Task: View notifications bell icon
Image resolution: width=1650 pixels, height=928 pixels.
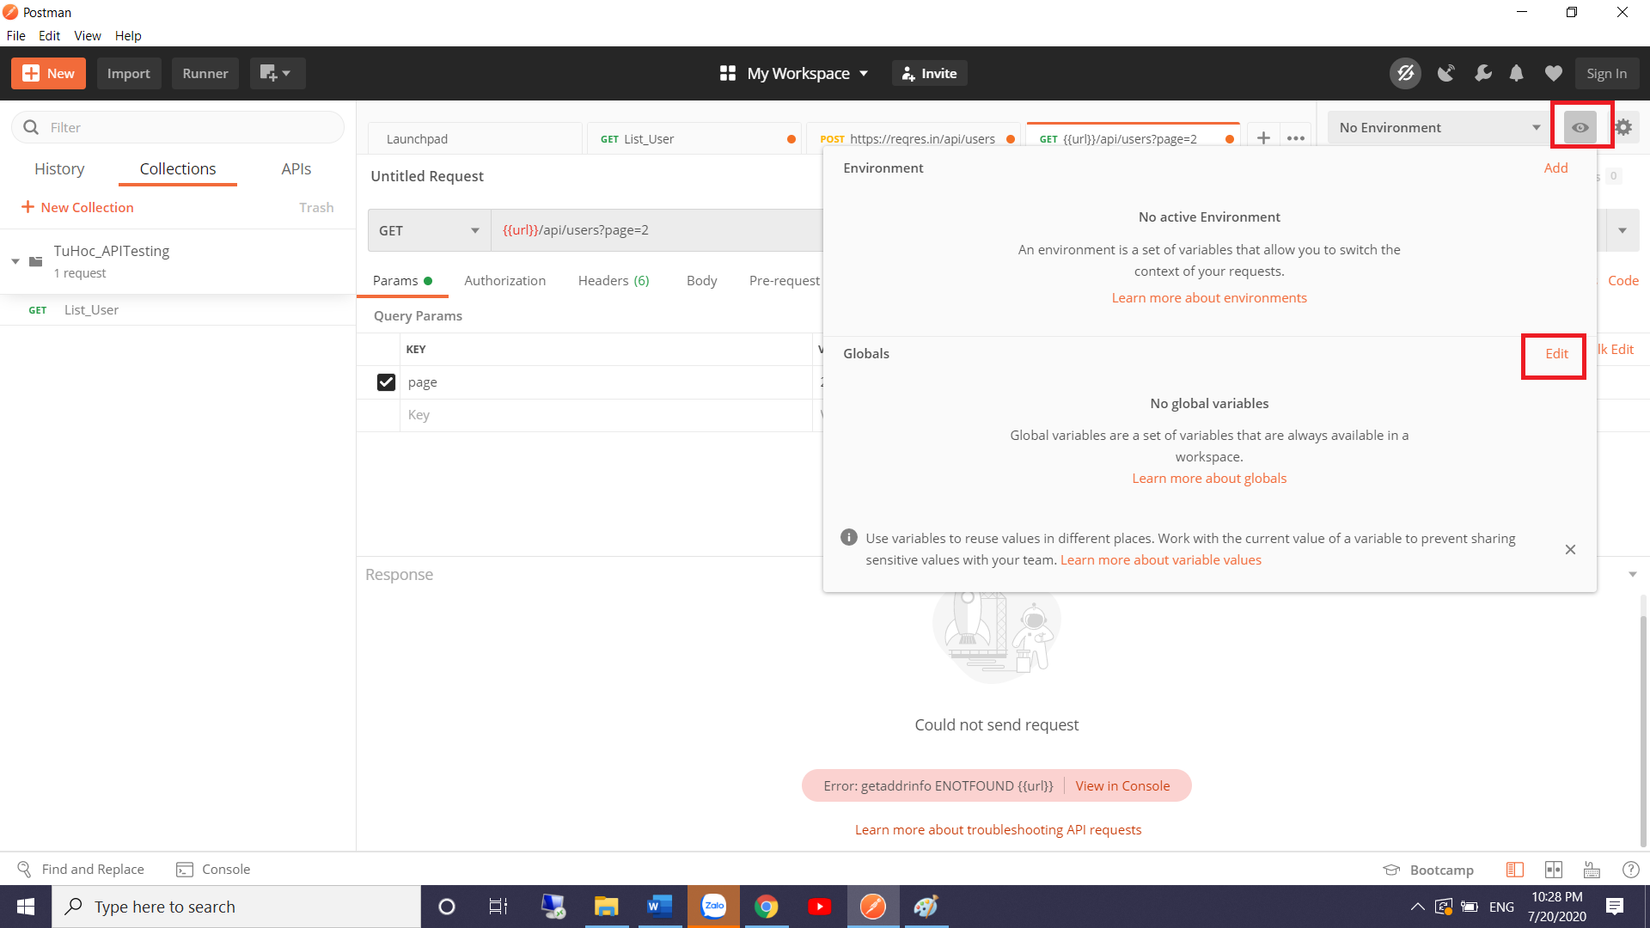Action: pos(1517,73)
